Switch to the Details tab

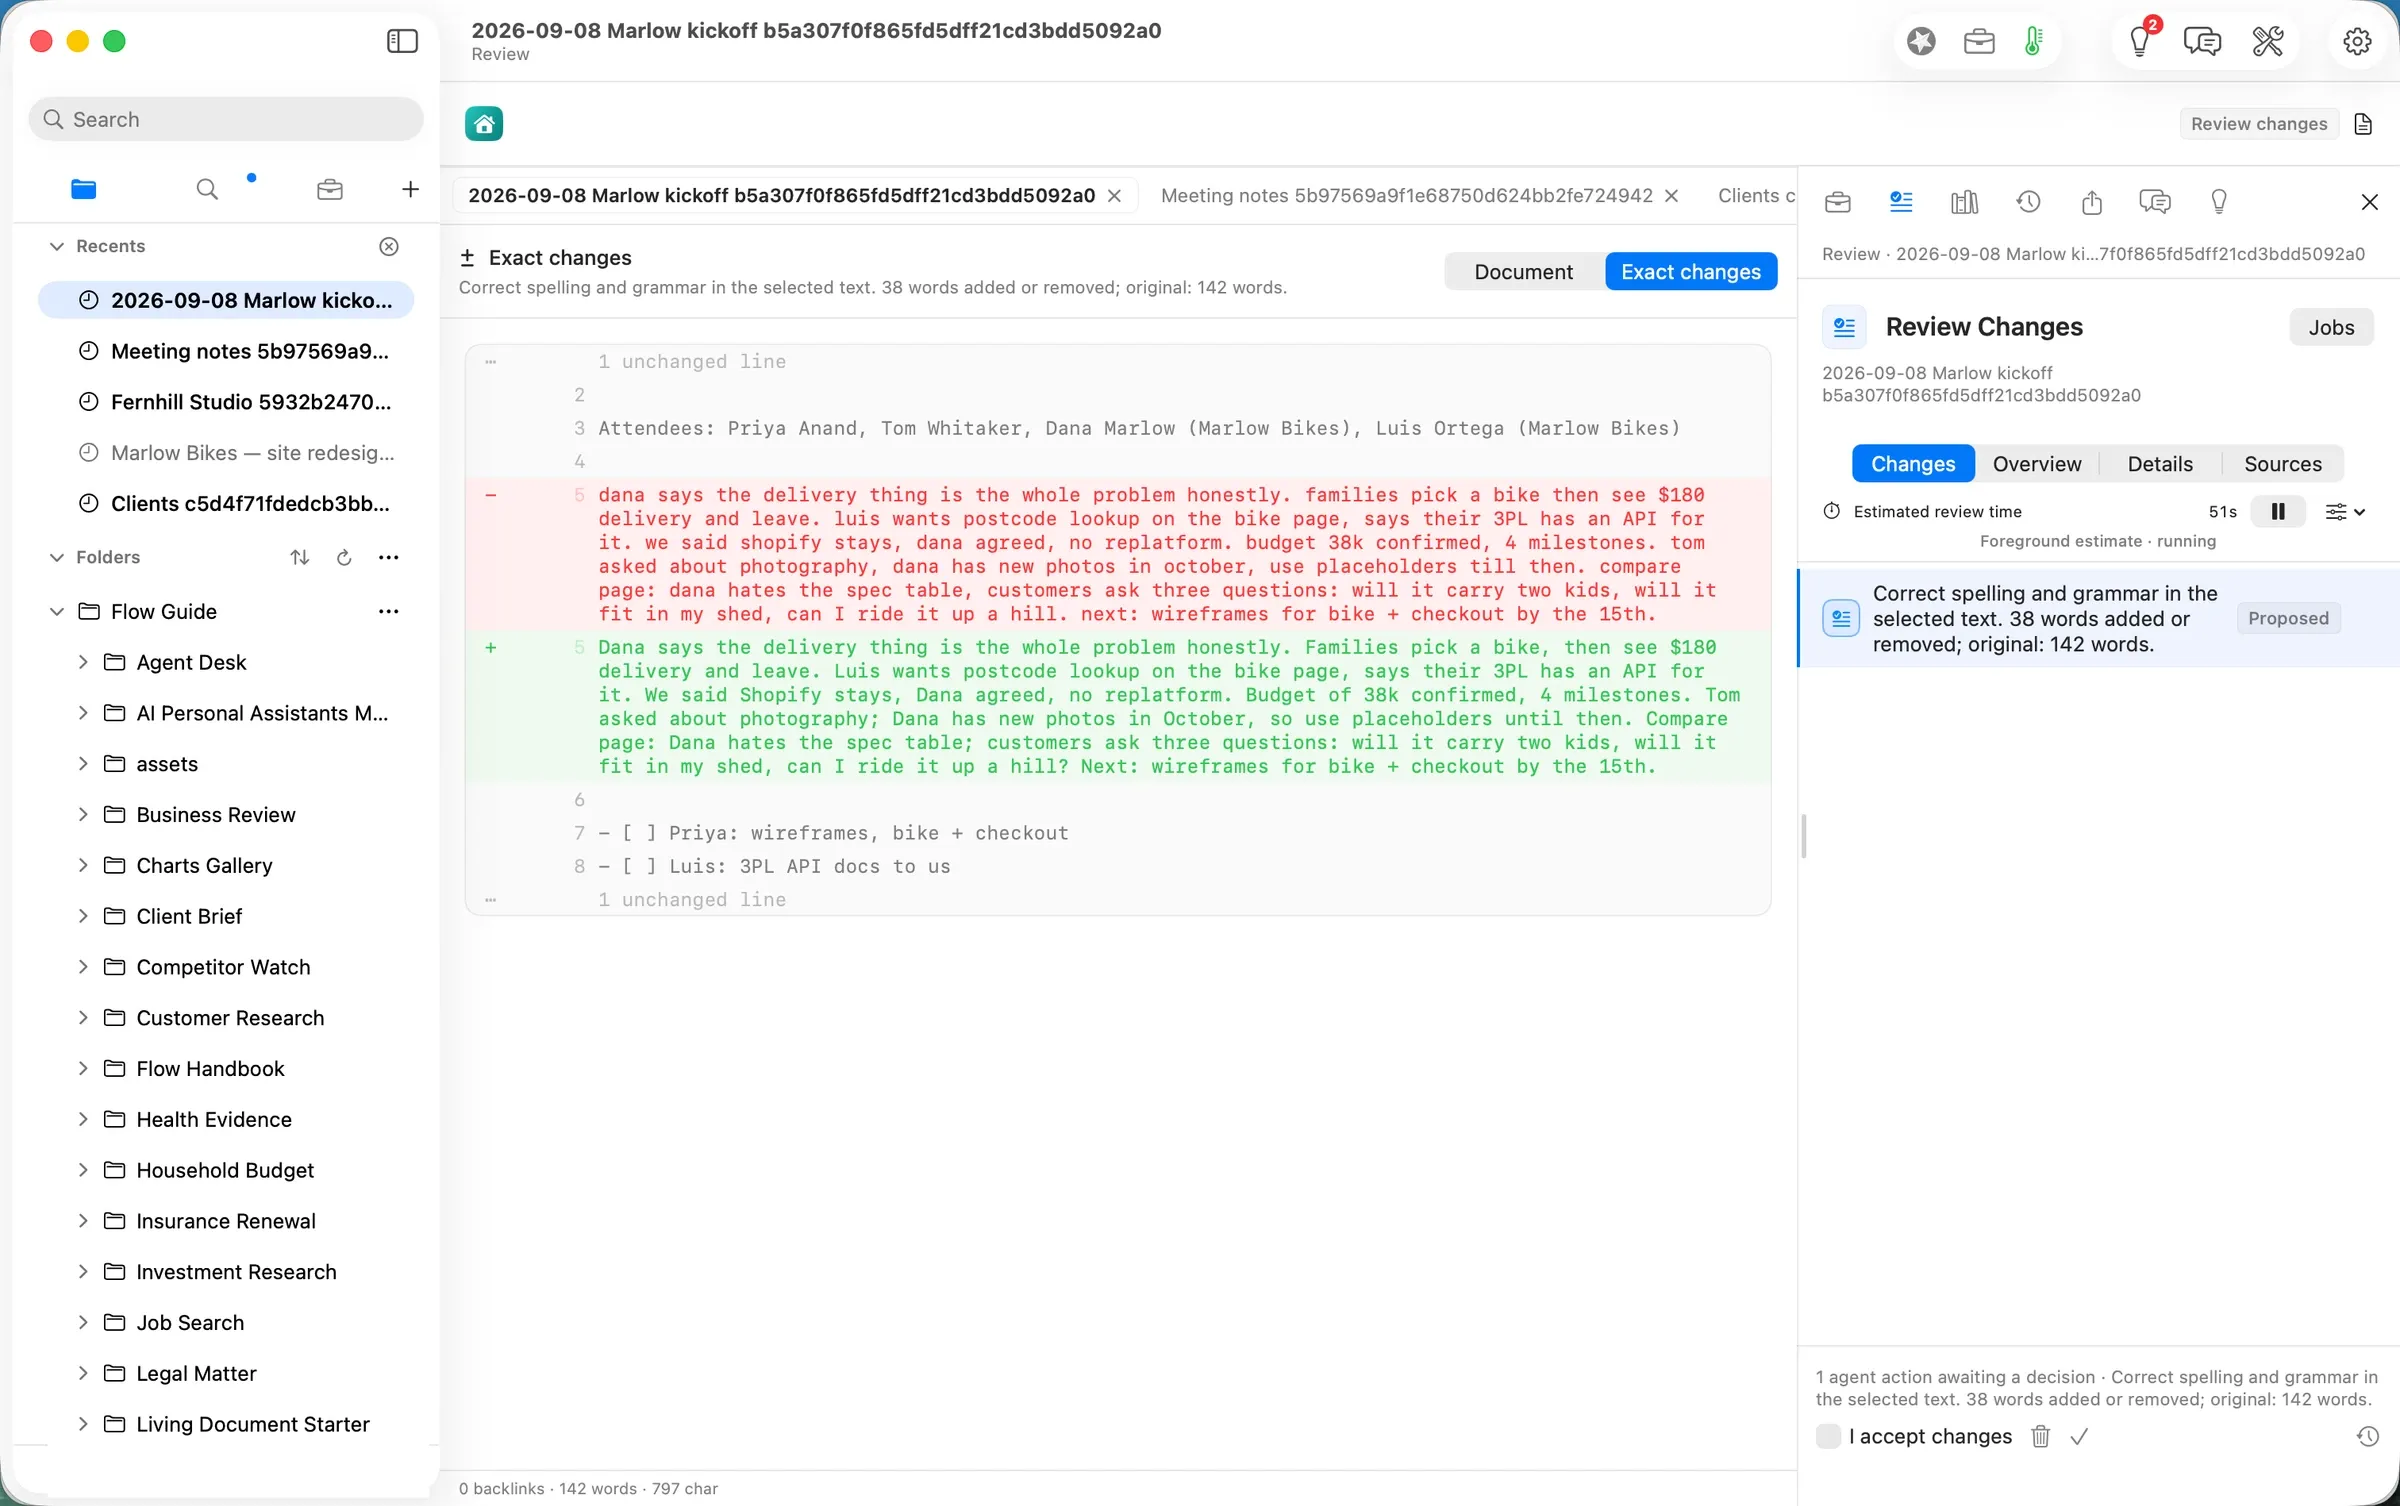(2160, 464)
